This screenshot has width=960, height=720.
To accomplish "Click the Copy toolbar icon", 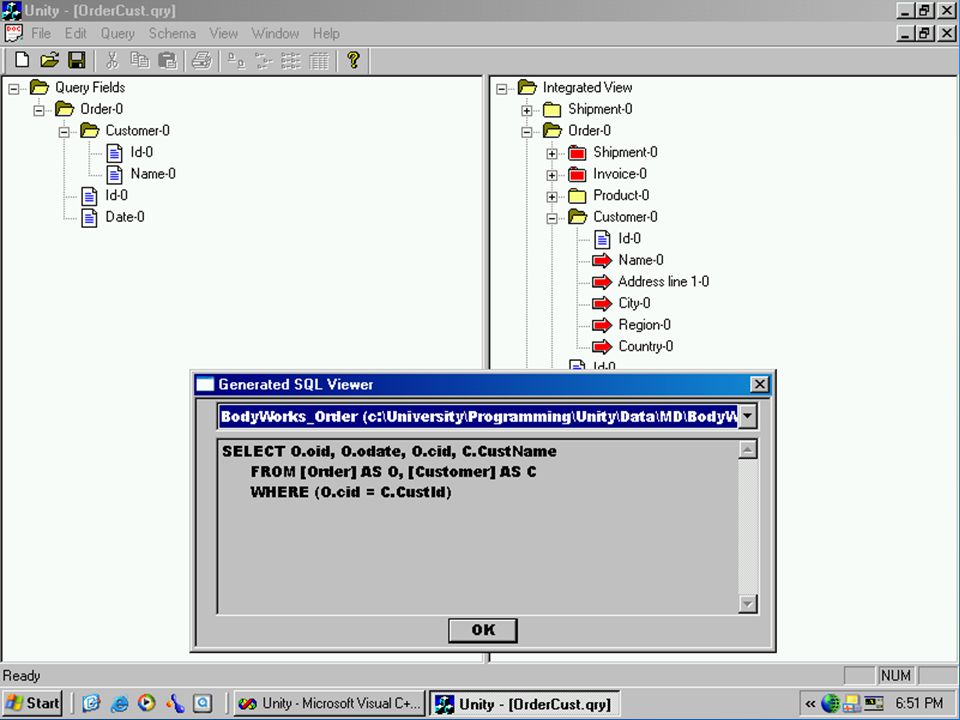I will pyautogui.click(x=140, y=60).
